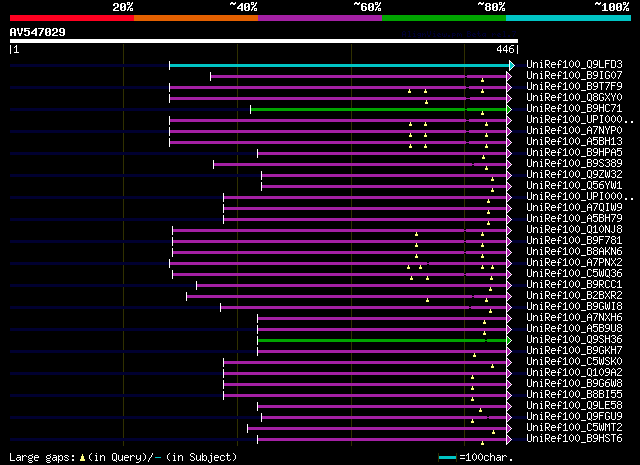
Task: Open hit UniRef100_Q8GXY0
Action: [x=574, y=98]
